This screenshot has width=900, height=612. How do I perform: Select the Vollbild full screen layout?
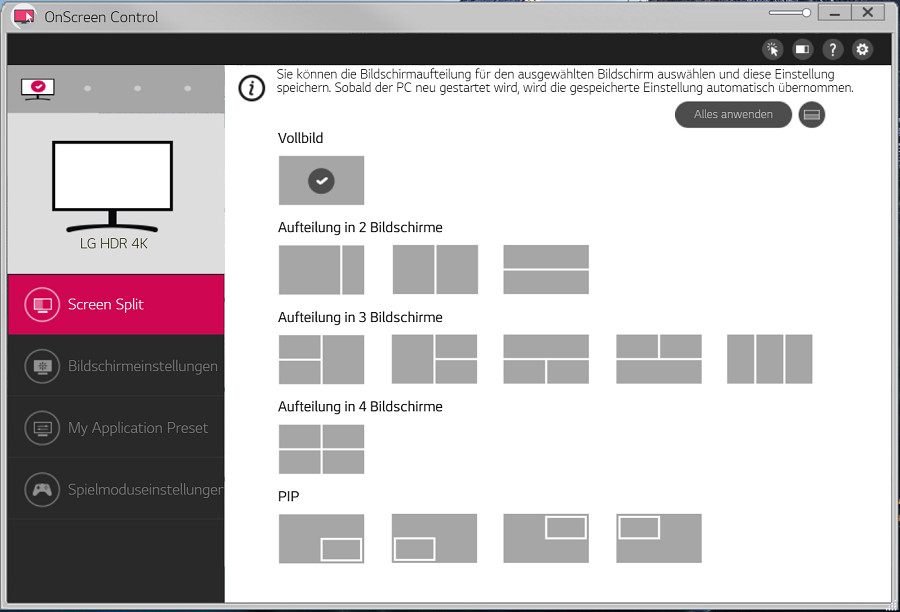[321, 181]
